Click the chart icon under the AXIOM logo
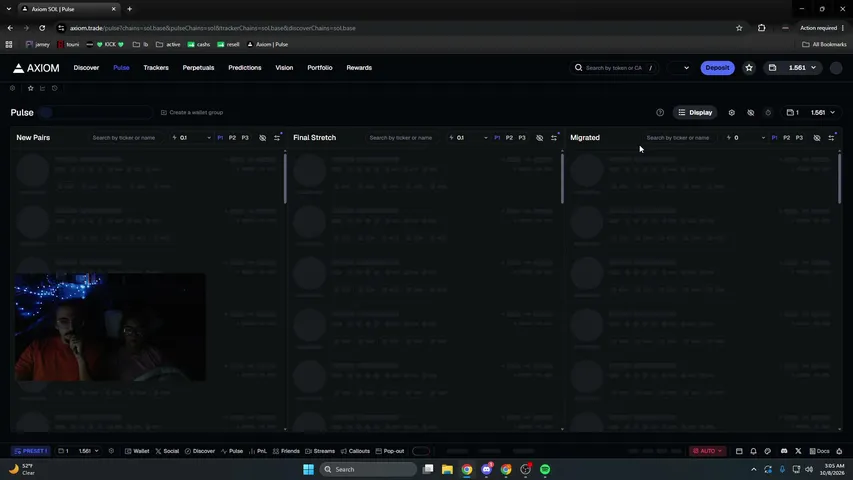The height and width of the screenshot is (480, 853). [x=42, y=88]
